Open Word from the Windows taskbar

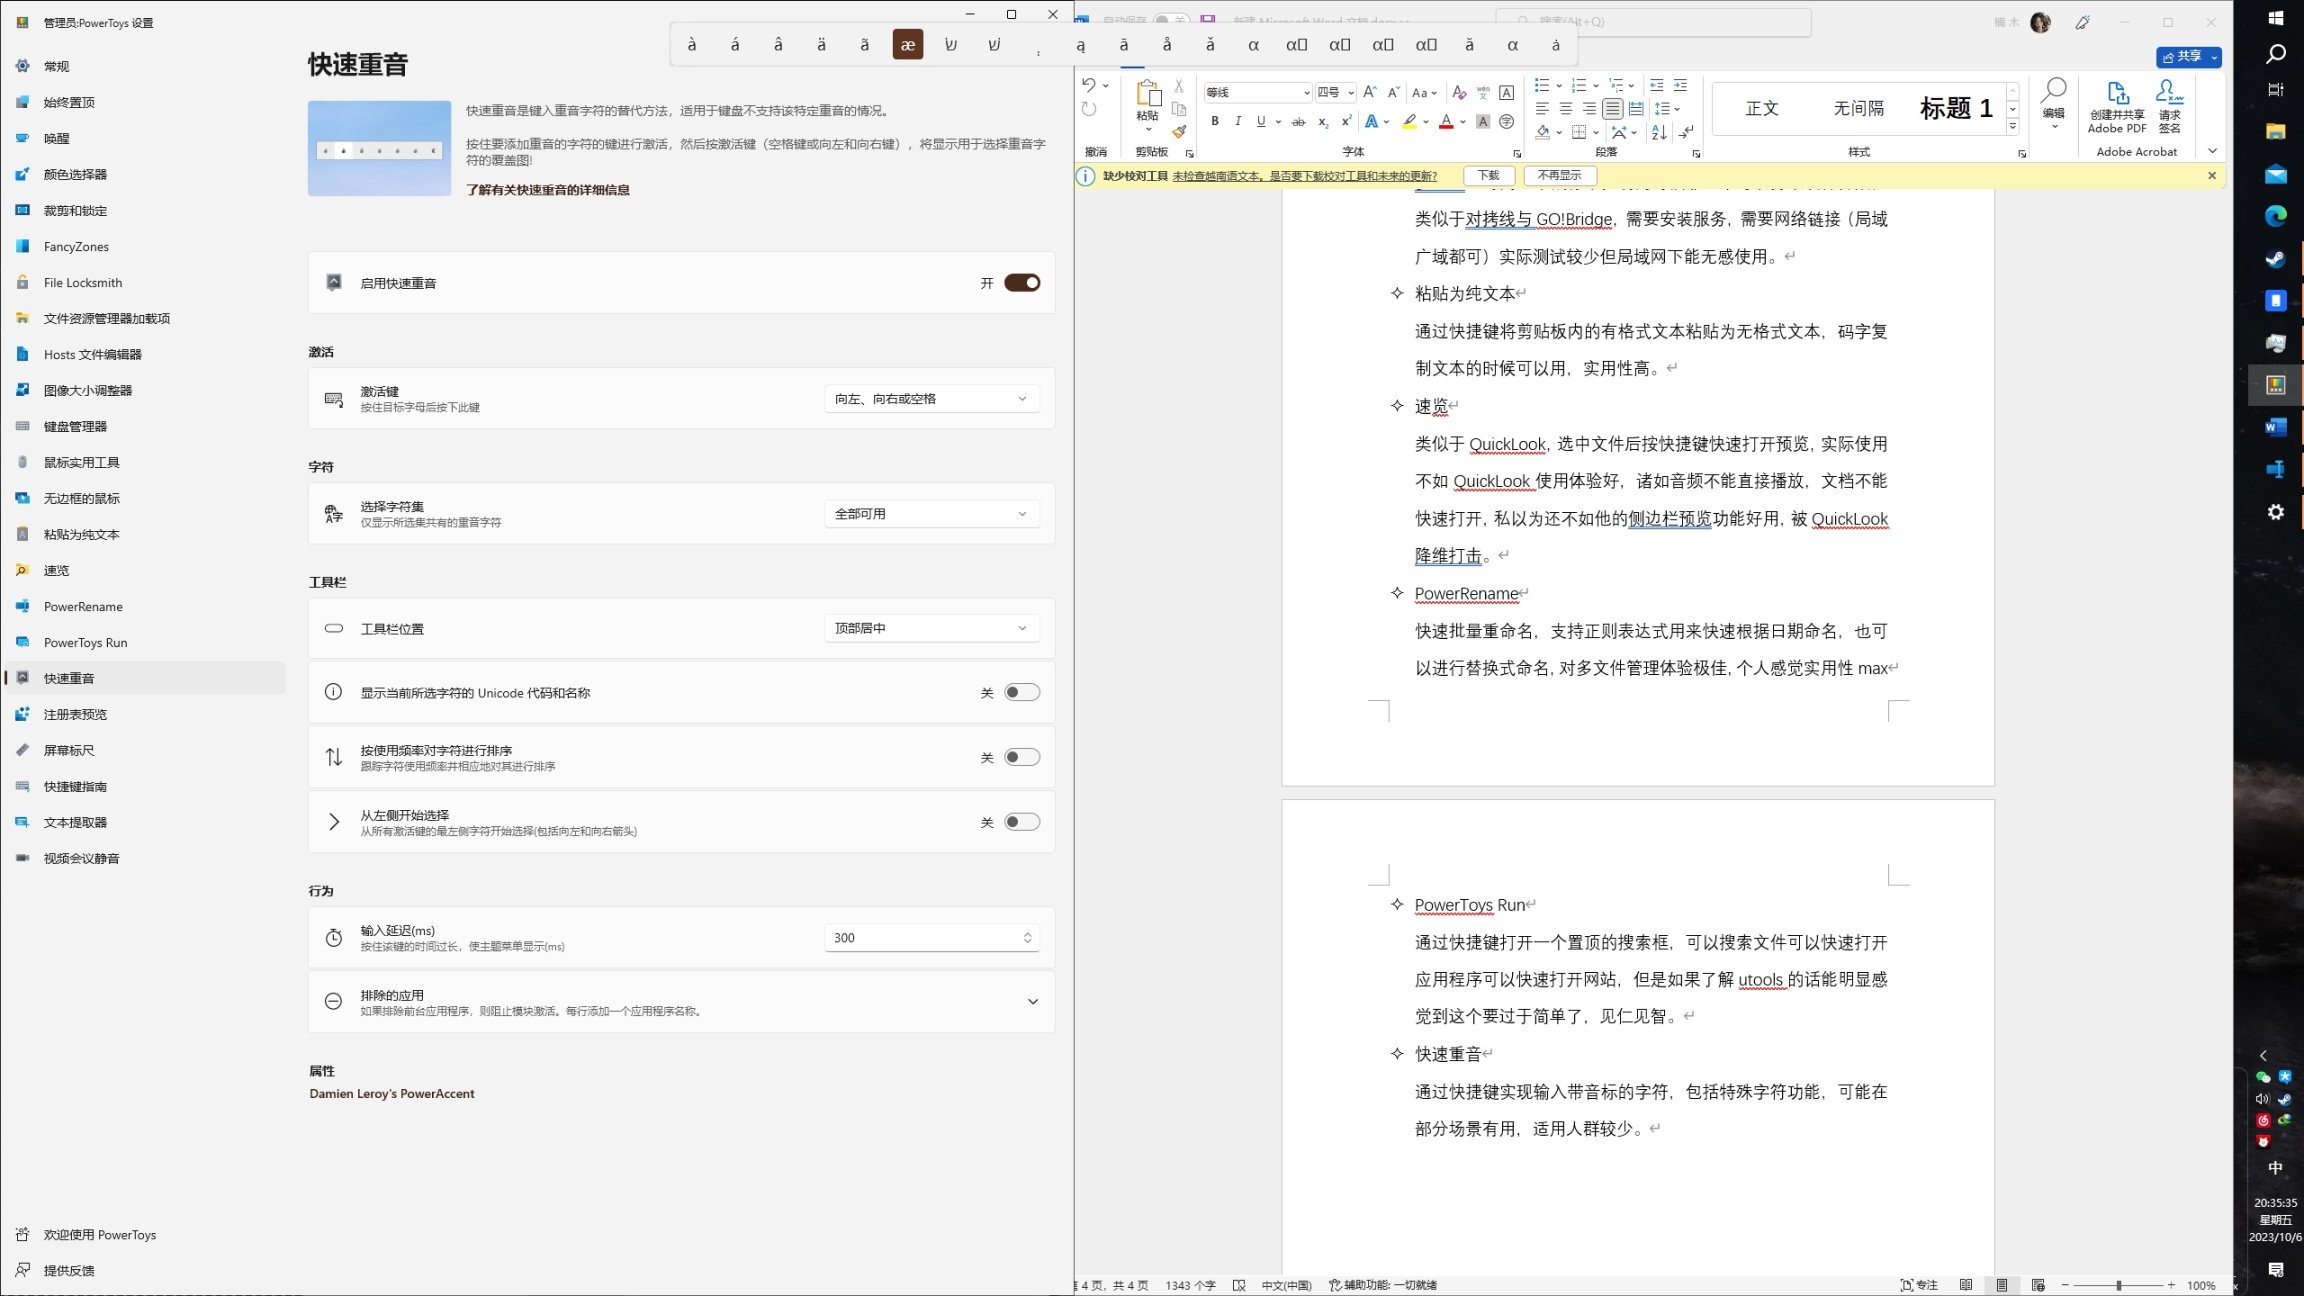pos(2275,427)
